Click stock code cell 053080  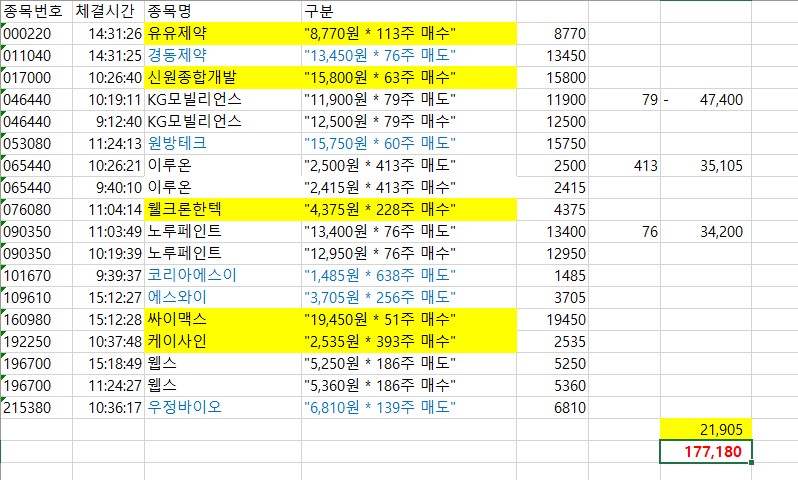click(x=37, y=144)
